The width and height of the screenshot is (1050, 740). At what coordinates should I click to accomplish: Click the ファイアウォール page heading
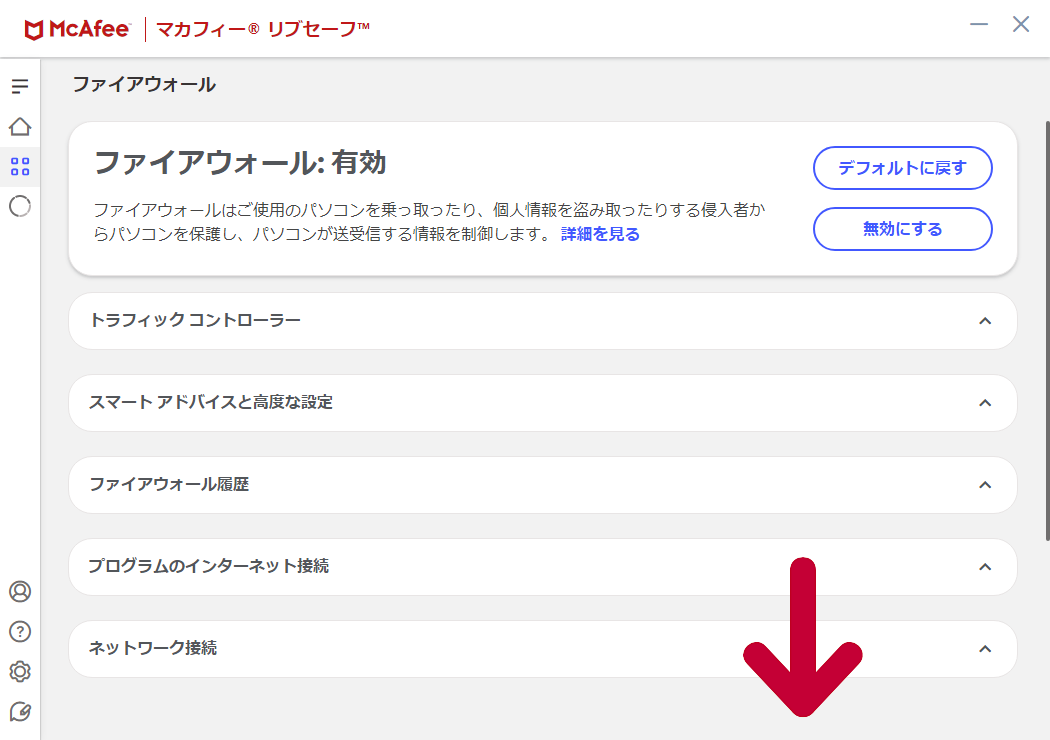144,85
